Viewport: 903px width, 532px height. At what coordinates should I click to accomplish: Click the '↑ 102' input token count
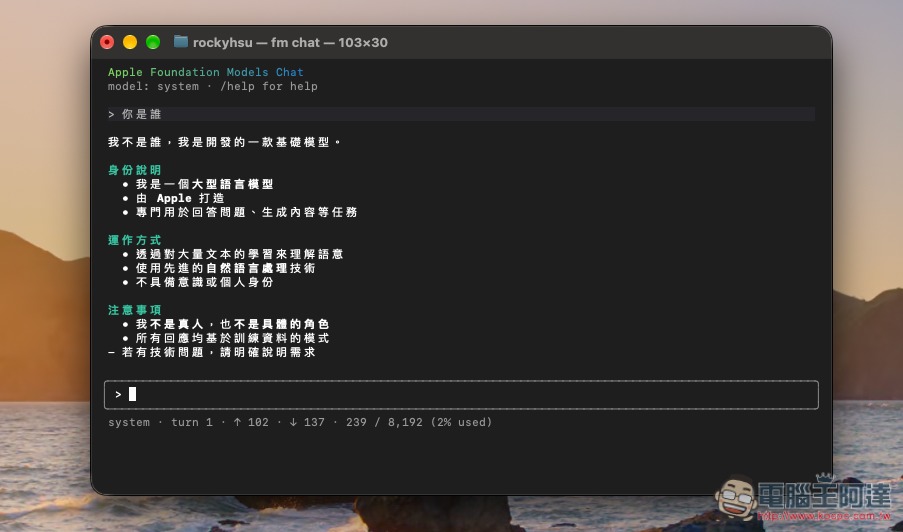251,423
